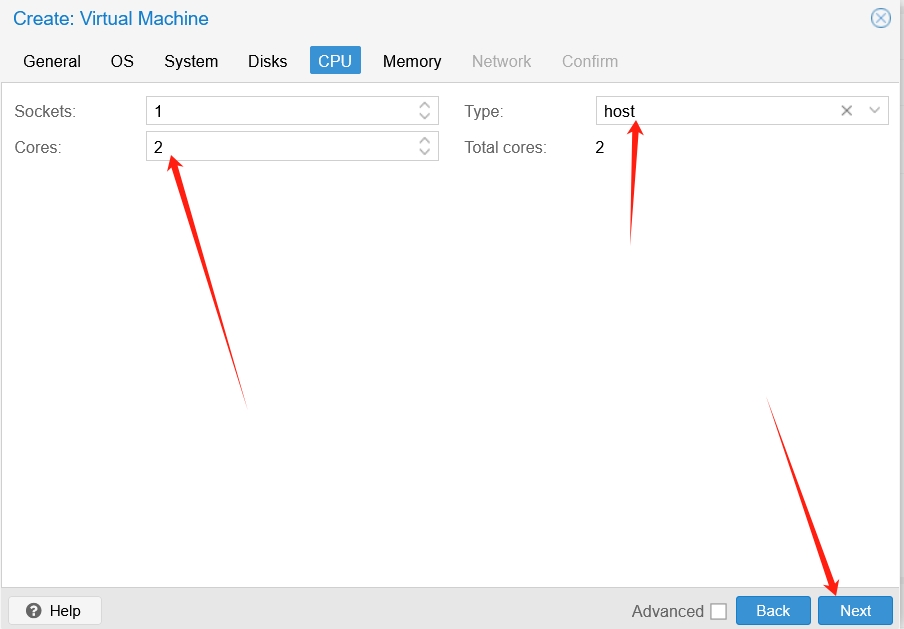Clear the CPU Type value with X

tap(846, 111)
